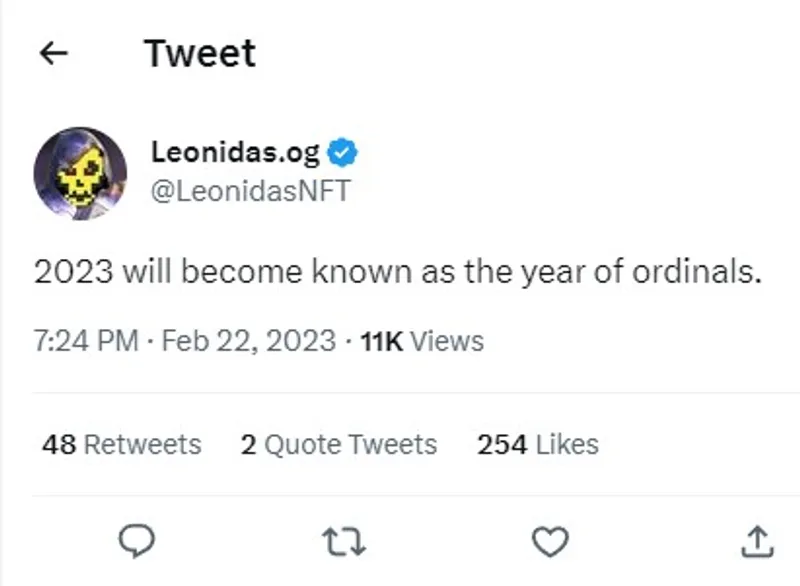The image size is (800, 586).
Task: View the 2 Quote Tweets list
Action: tap(339, 445)
